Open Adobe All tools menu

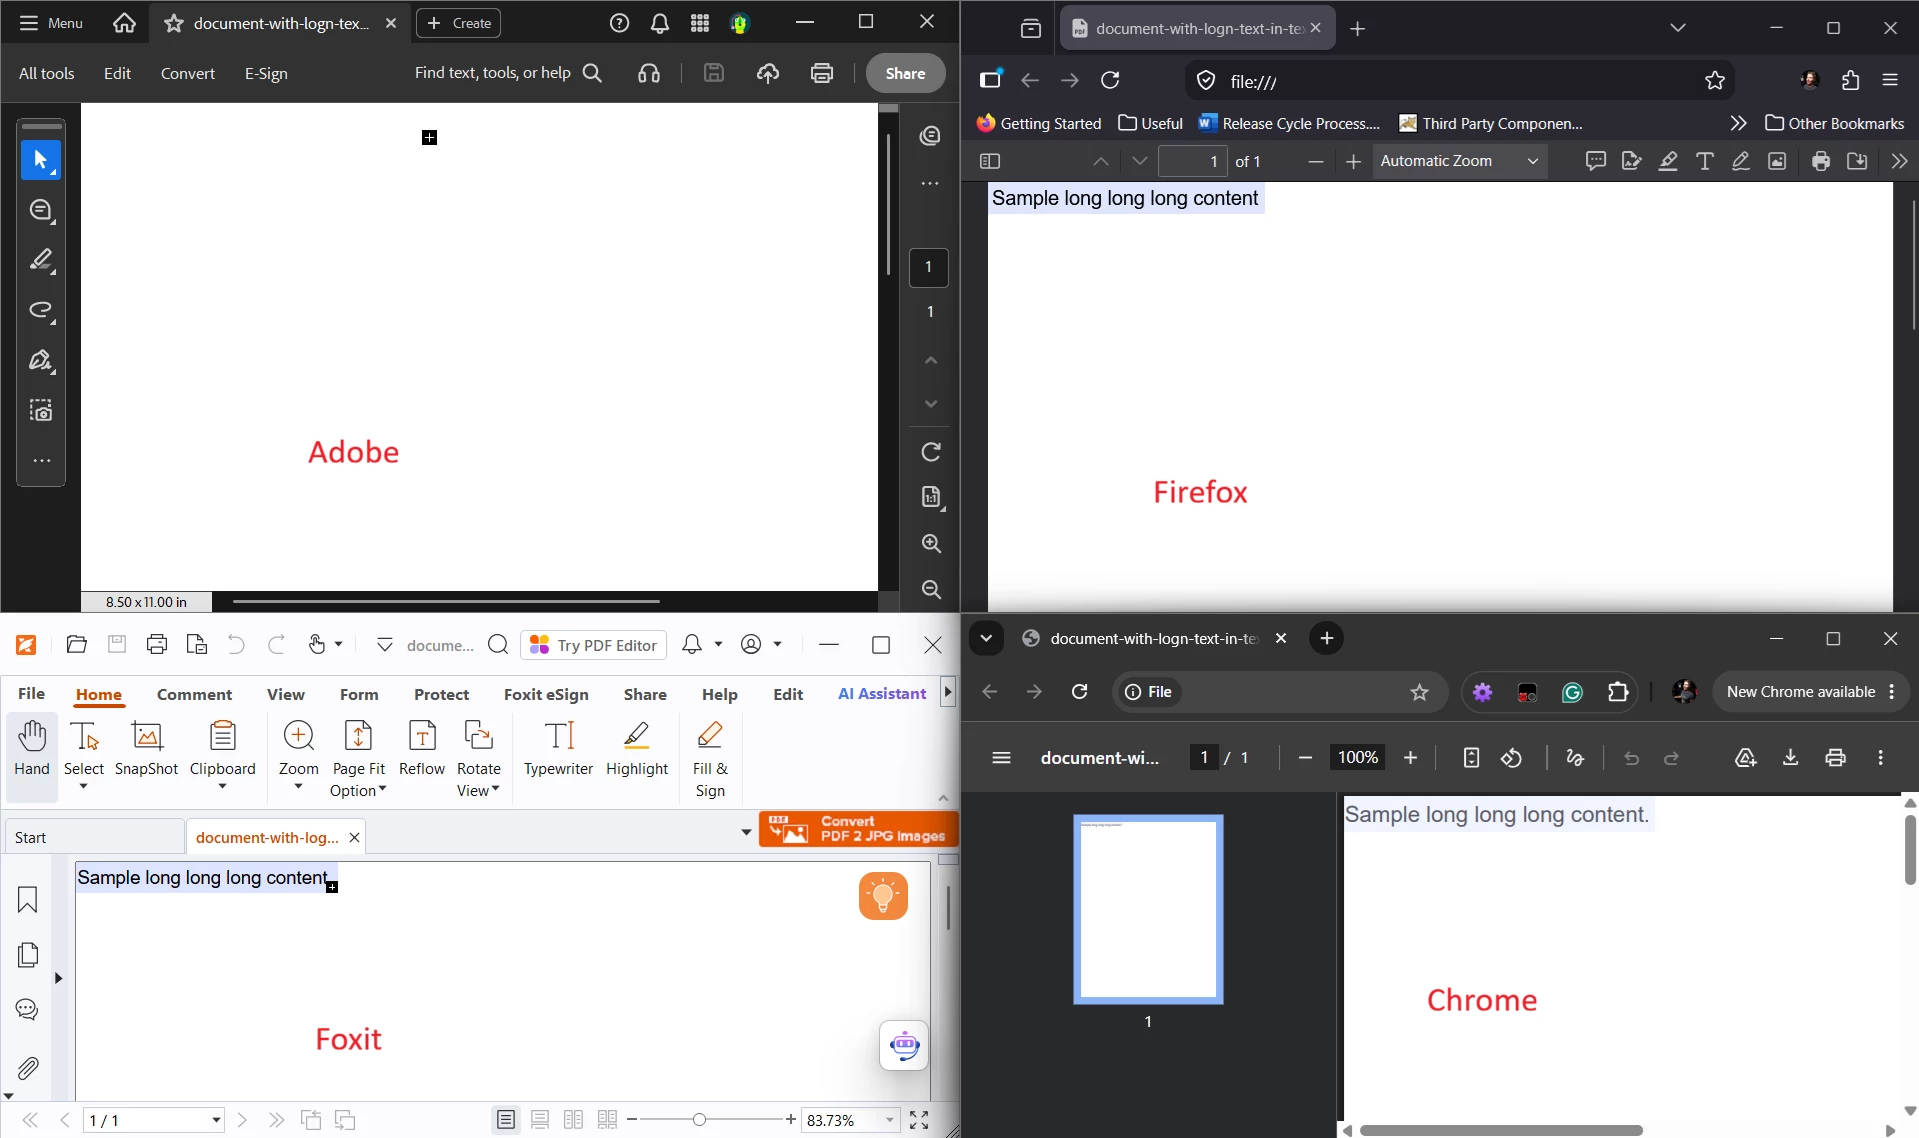pyautogui.click(x=47, y=73)
